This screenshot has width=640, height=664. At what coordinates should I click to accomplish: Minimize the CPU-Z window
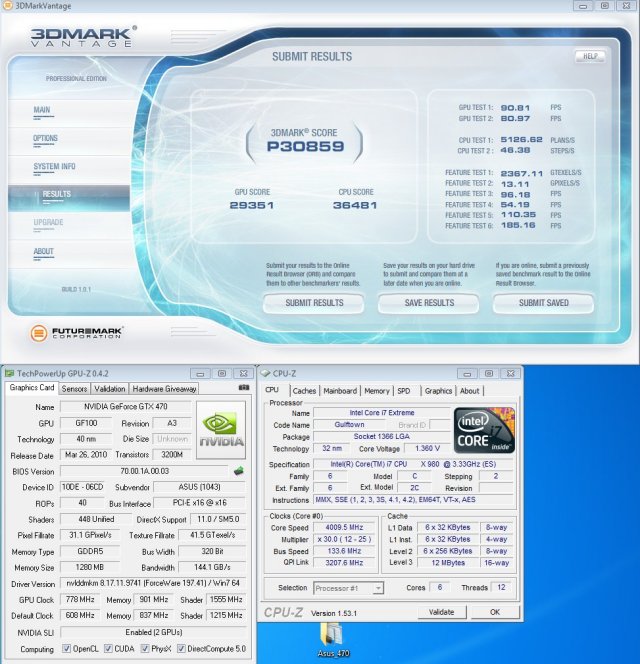(x=467, y=374)
